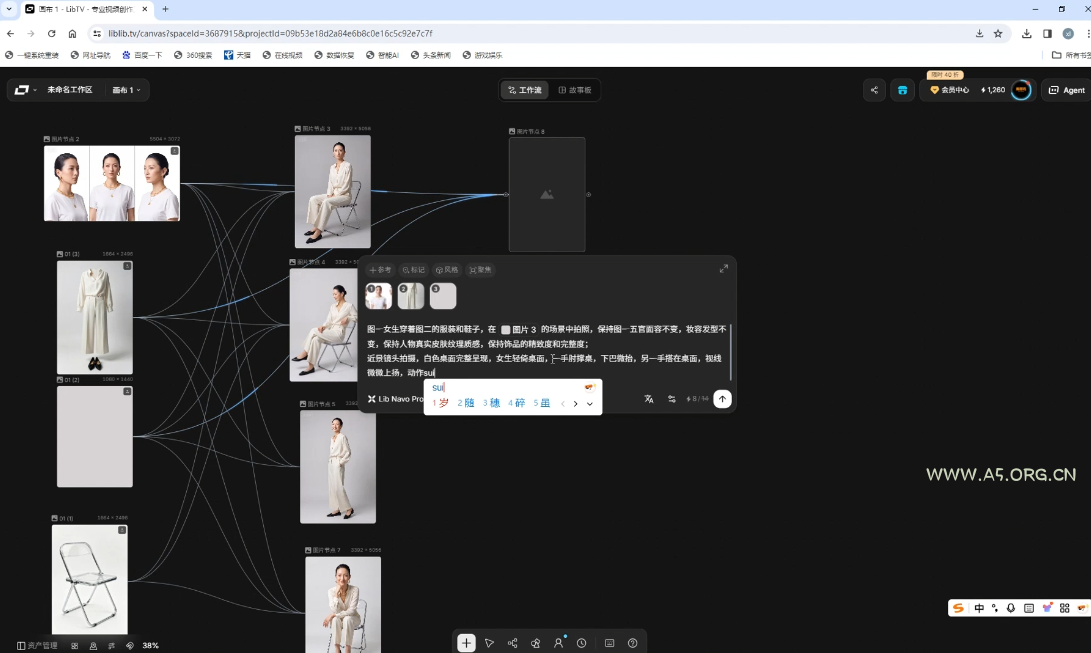Expand the IME candidate list chevron
This screenshot has height=653, width=1091.
click(x=589, y=404)
